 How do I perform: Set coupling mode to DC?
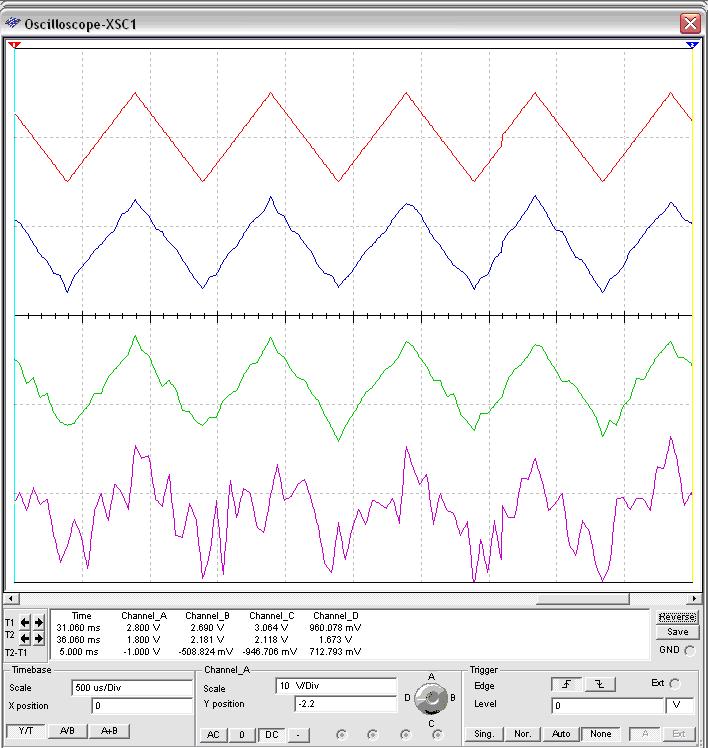point(271,734)
